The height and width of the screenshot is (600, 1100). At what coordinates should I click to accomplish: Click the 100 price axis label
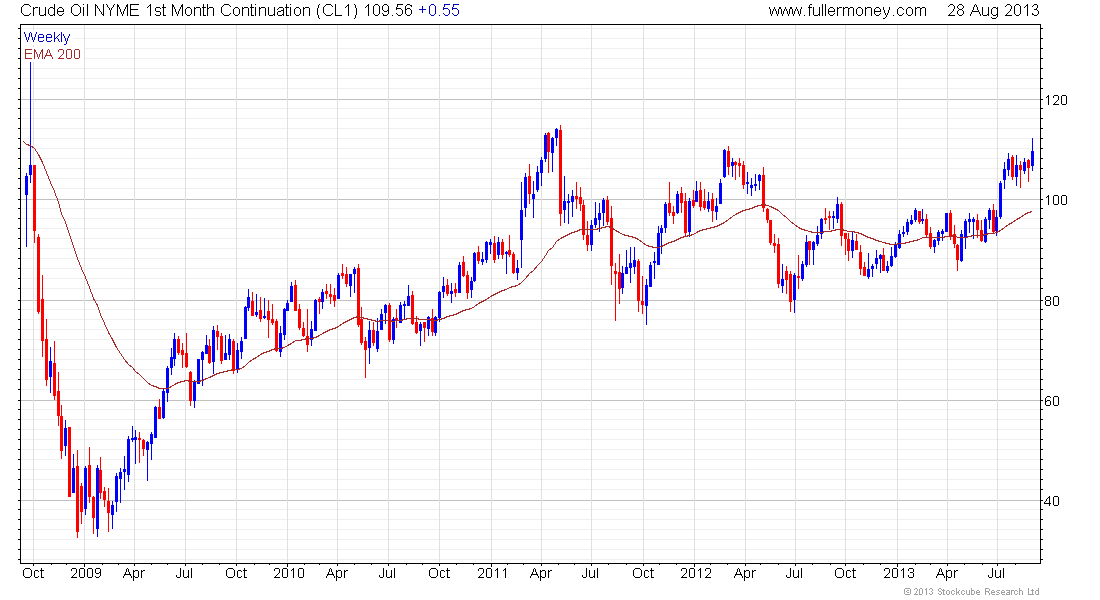pos(1056,200)
